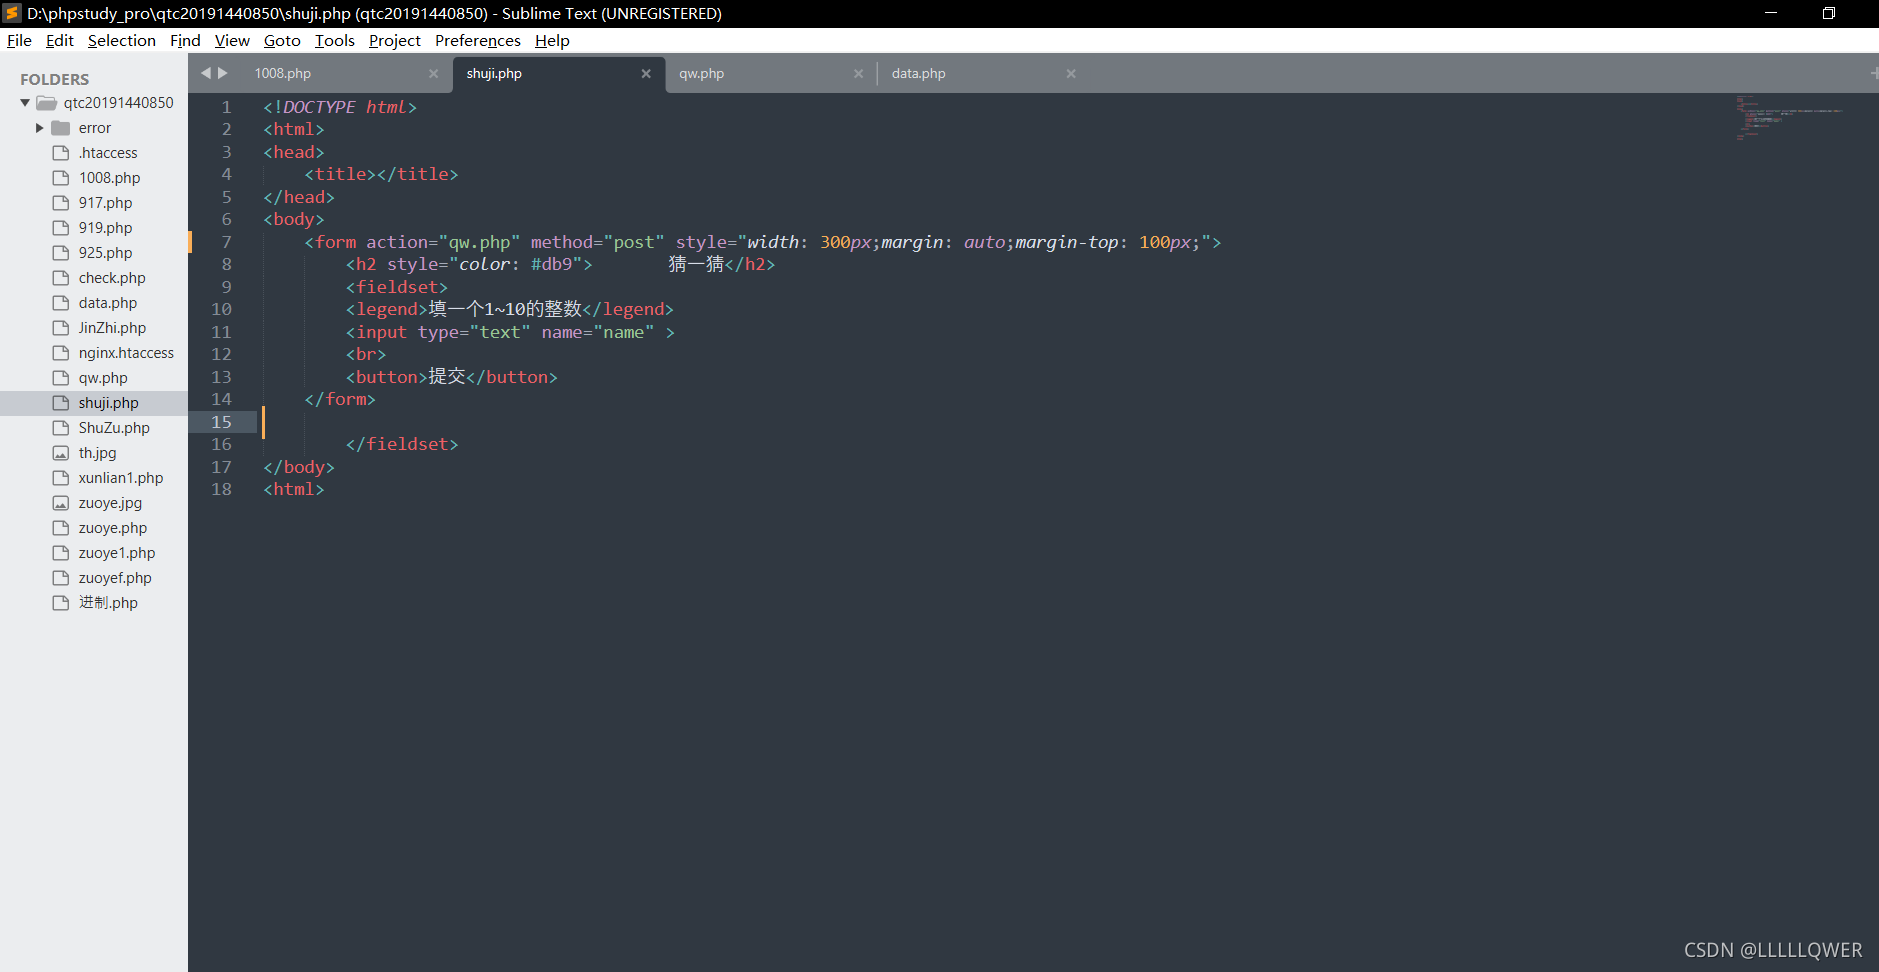Click the Sublime Text title bar icon

[12, 13]
